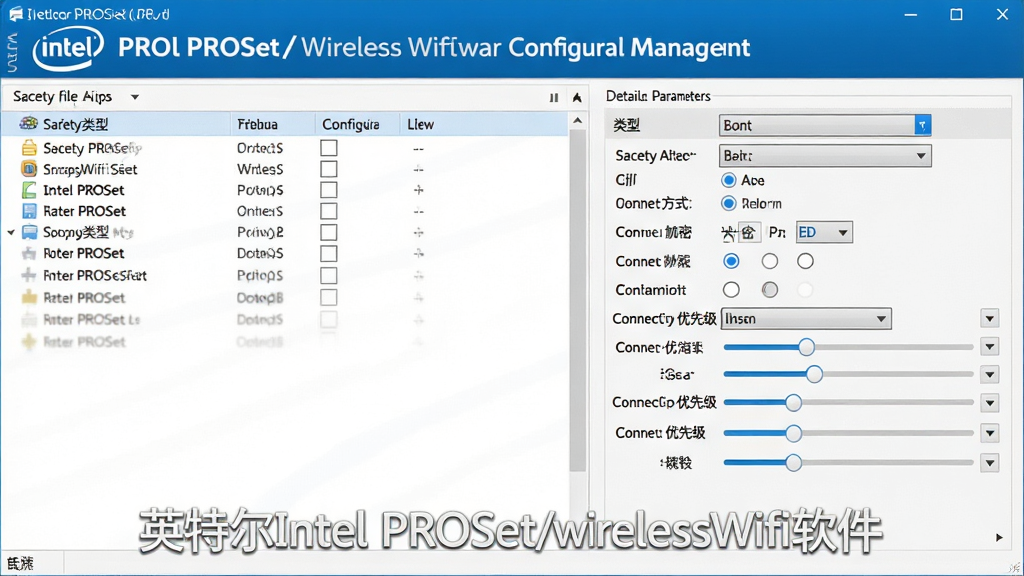1024x576 pixels.
Task: Click the Safety类型 column header
Action: [116, 124]
